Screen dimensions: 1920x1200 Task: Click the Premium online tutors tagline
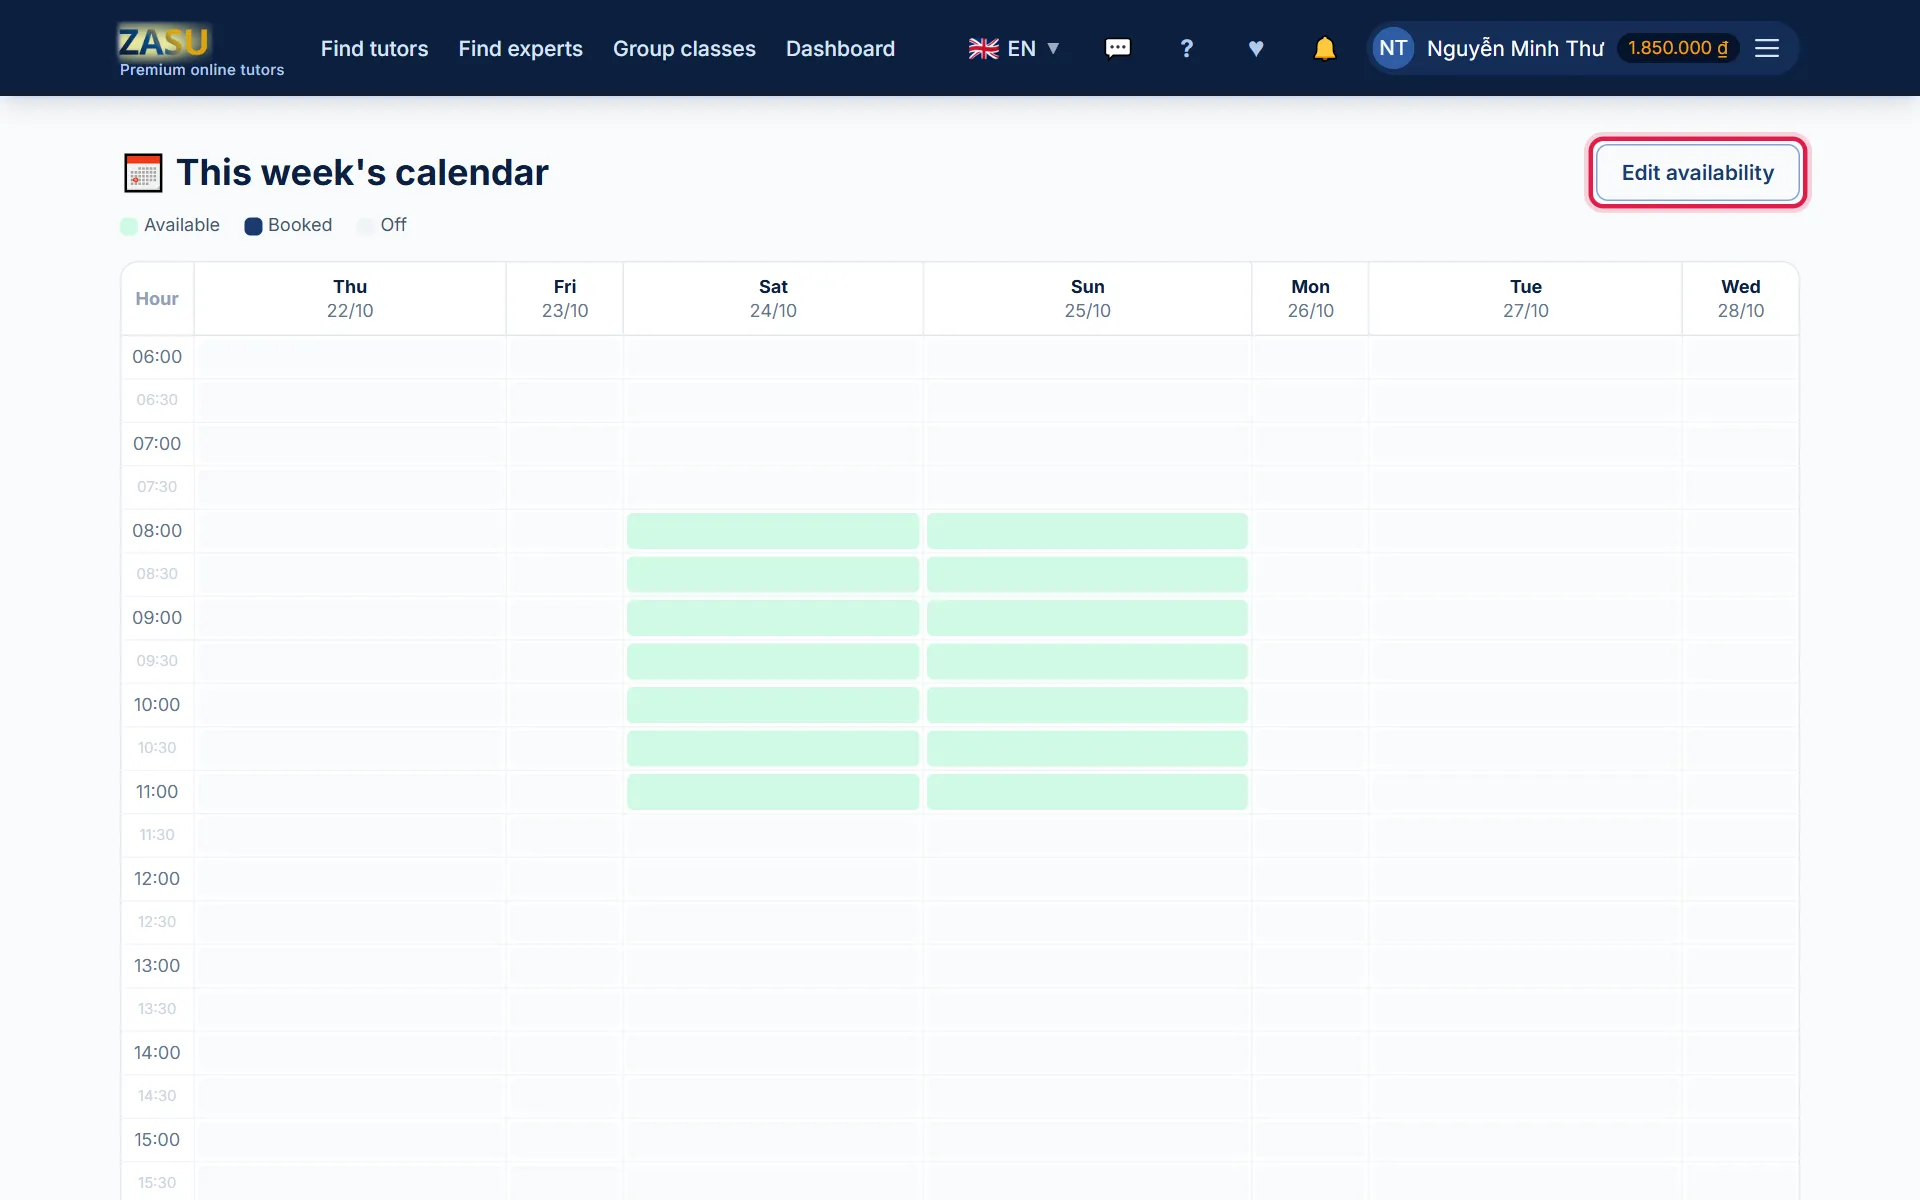(202, 70)
